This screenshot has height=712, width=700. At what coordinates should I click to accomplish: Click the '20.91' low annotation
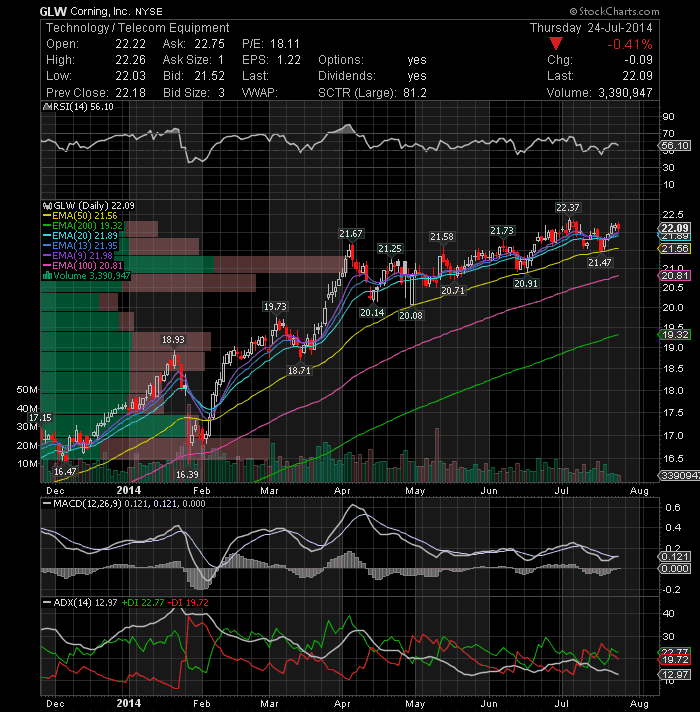click(x=526, y=283)
